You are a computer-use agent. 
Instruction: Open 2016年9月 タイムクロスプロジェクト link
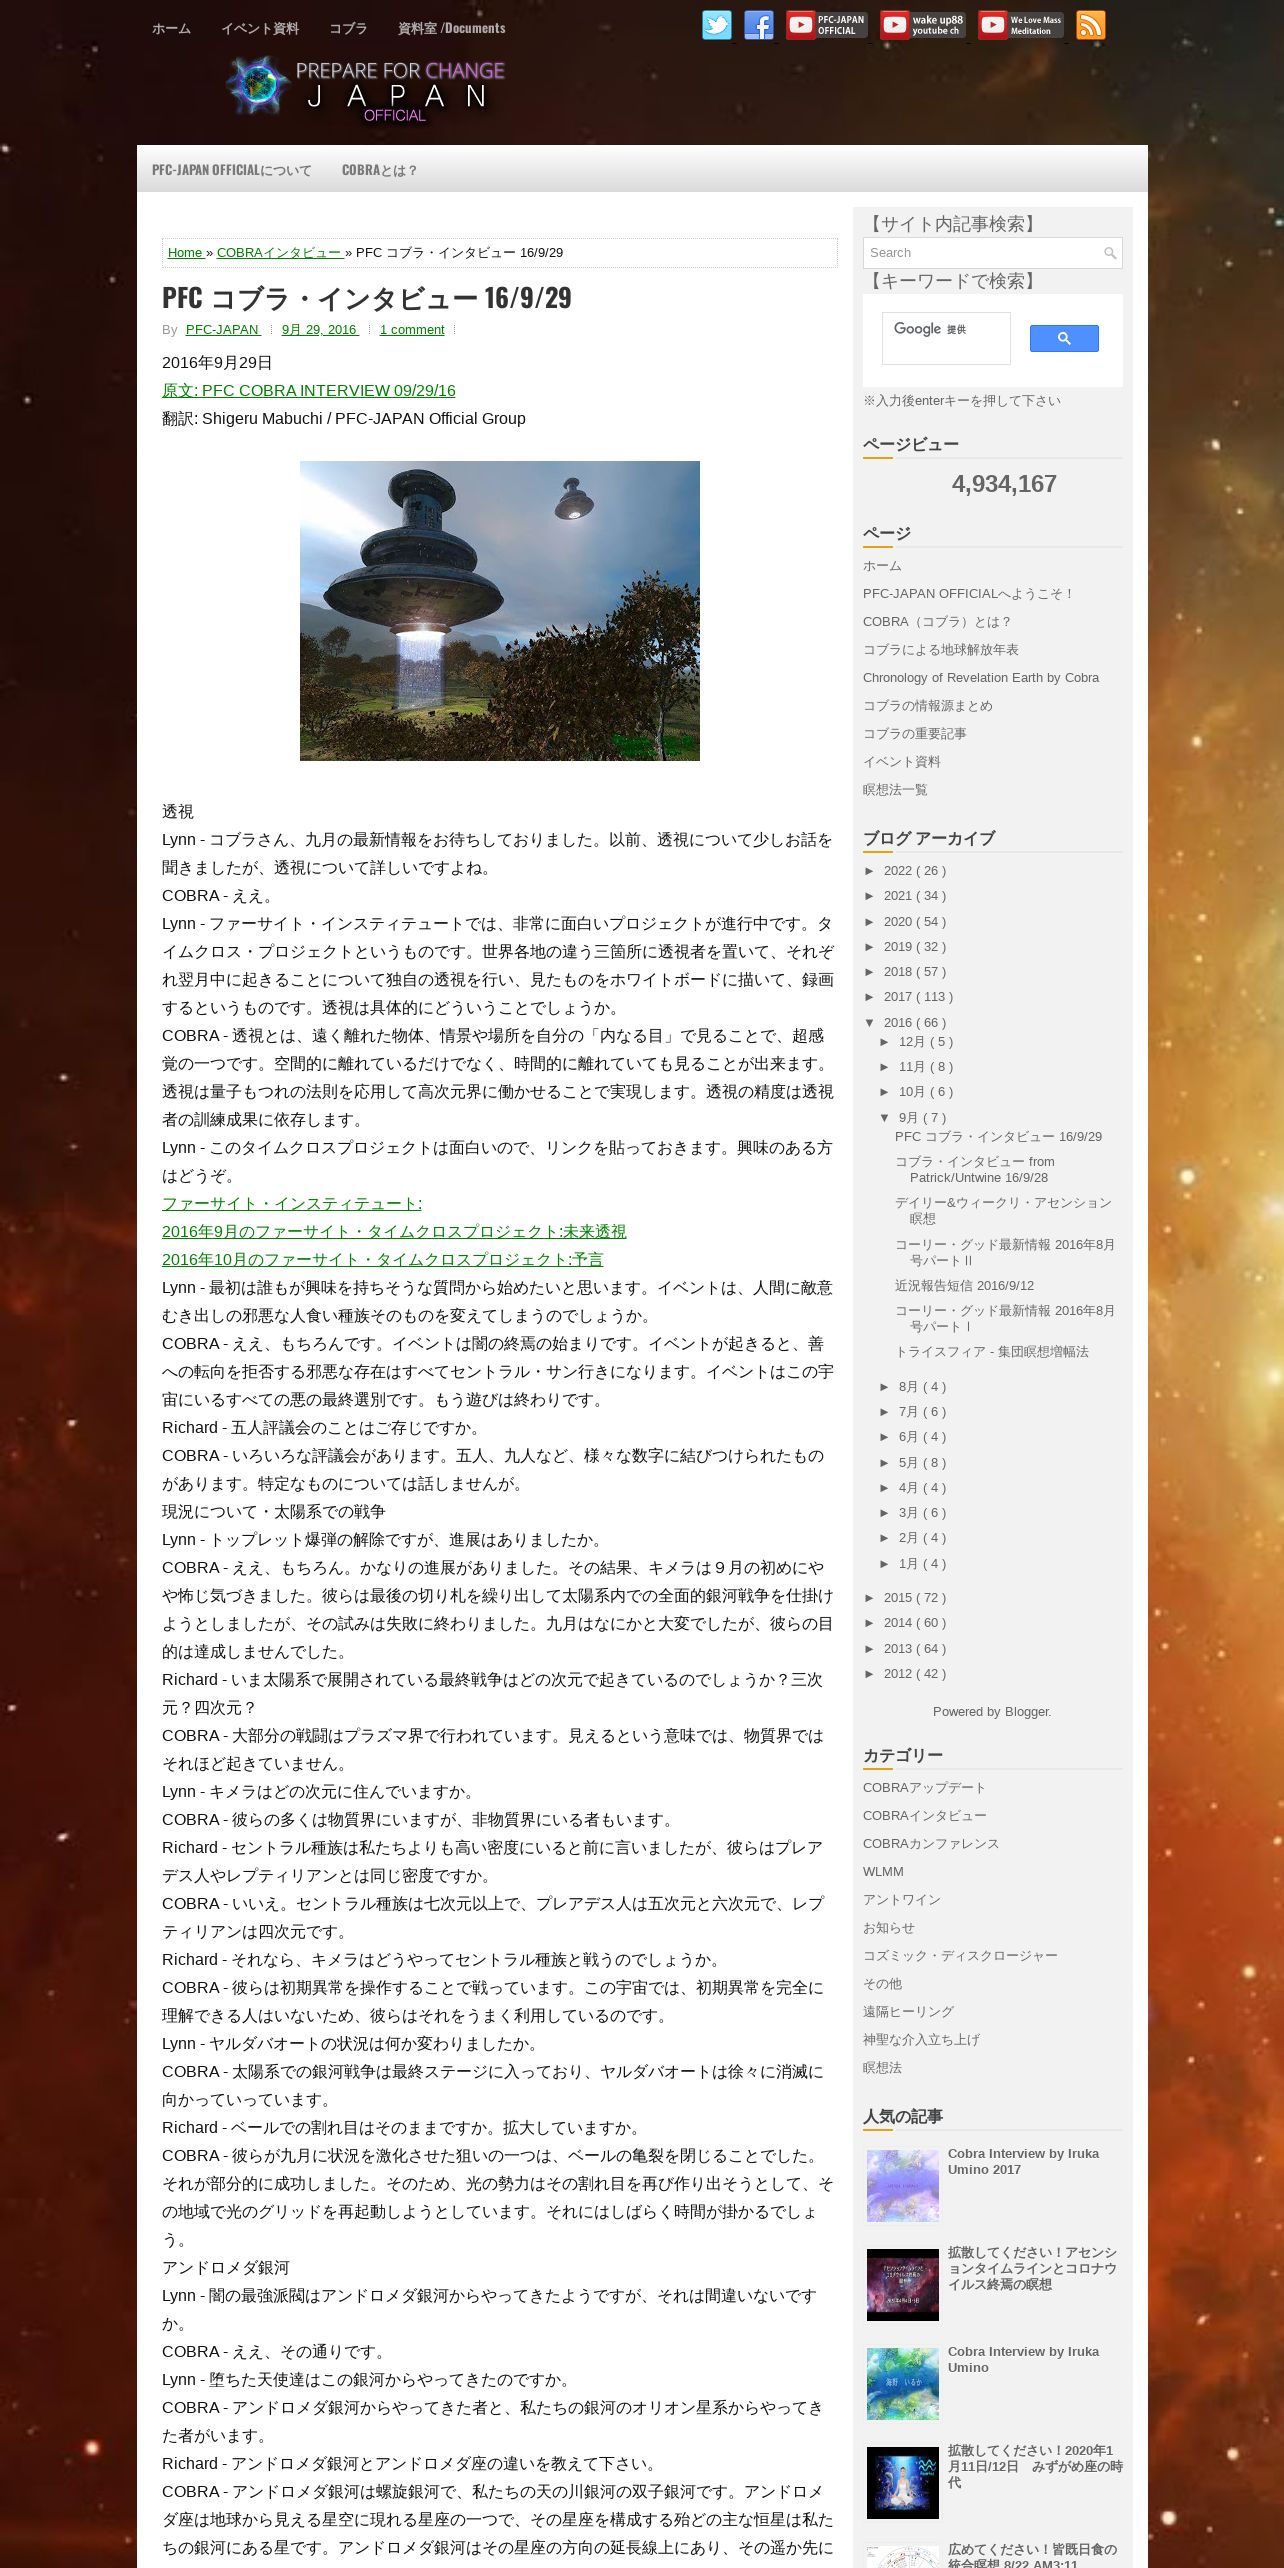(394, 1232)
